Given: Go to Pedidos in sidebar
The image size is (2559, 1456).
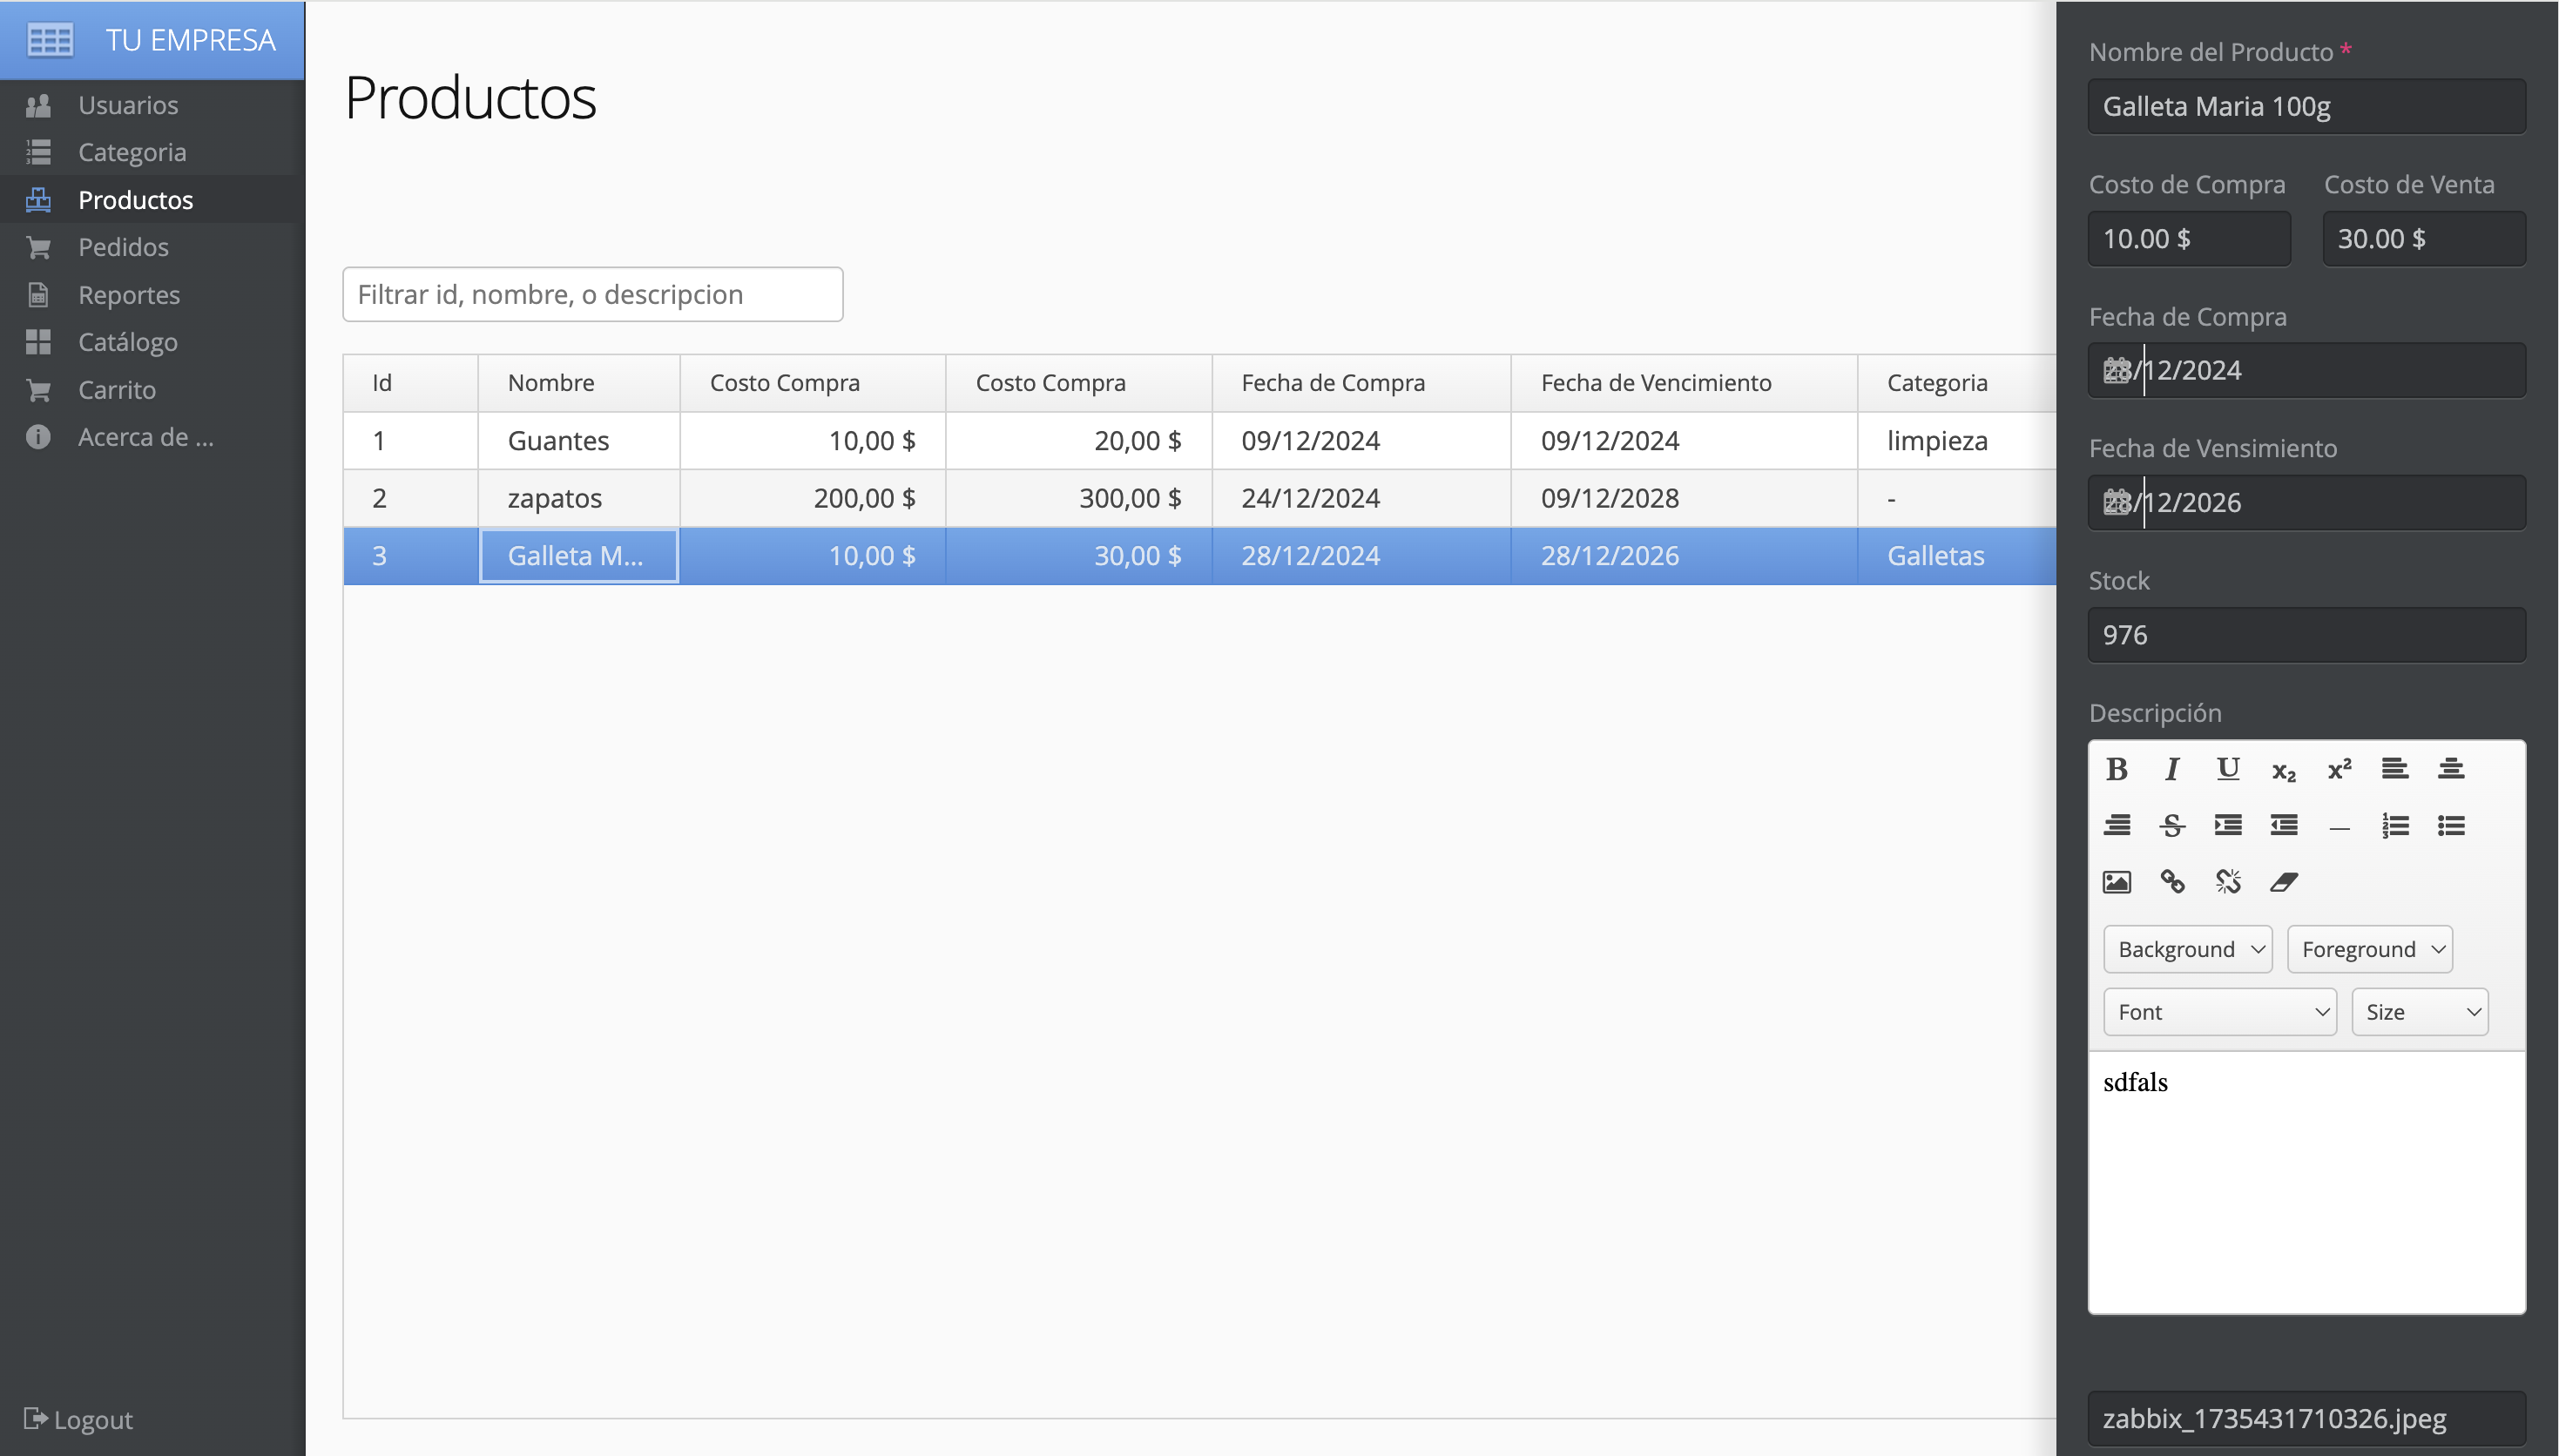Looking at the screenshot, I should tap(152, 247).
